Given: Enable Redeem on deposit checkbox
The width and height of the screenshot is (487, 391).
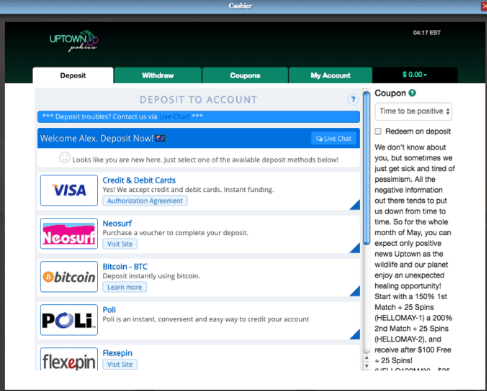Looking at the screenshot, I should (378, 131).
